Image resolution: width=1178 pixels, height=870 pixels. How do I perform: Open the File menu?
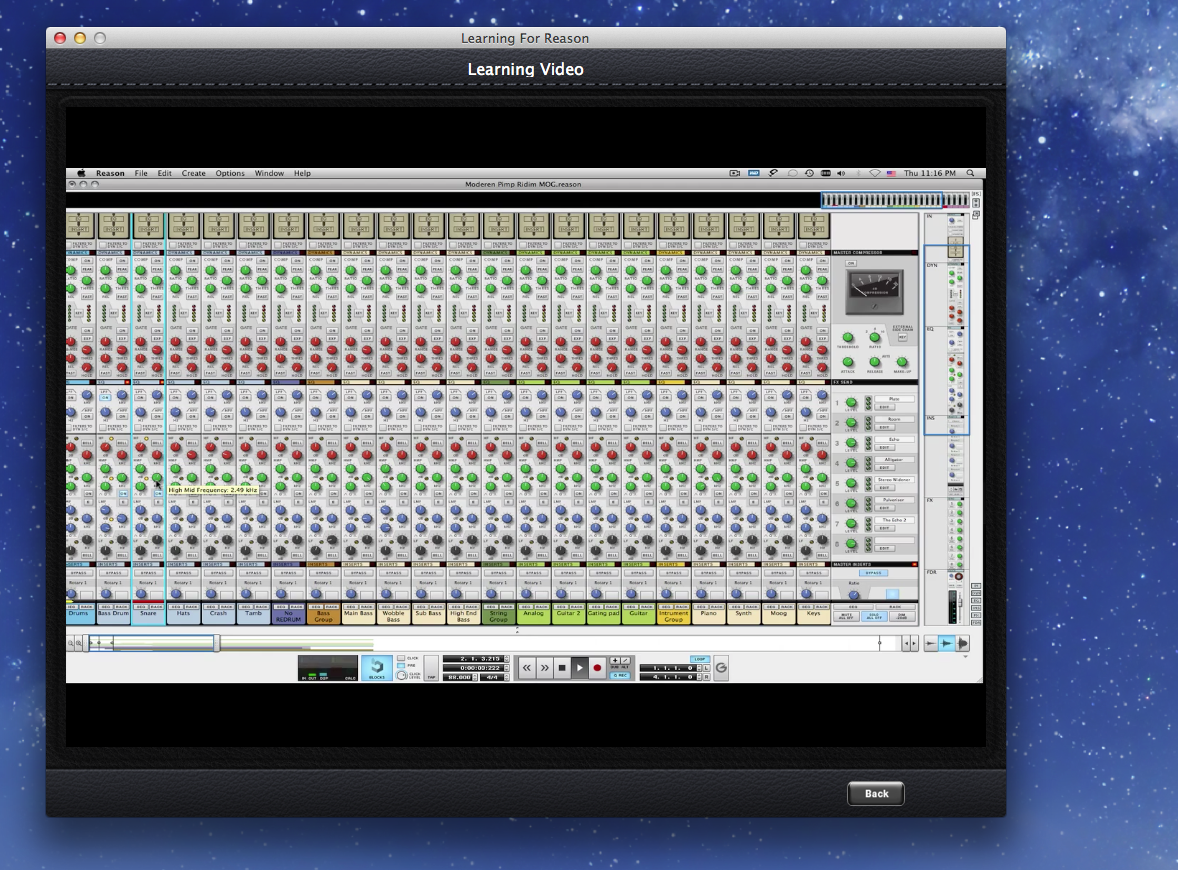click(x=141, y=174)
